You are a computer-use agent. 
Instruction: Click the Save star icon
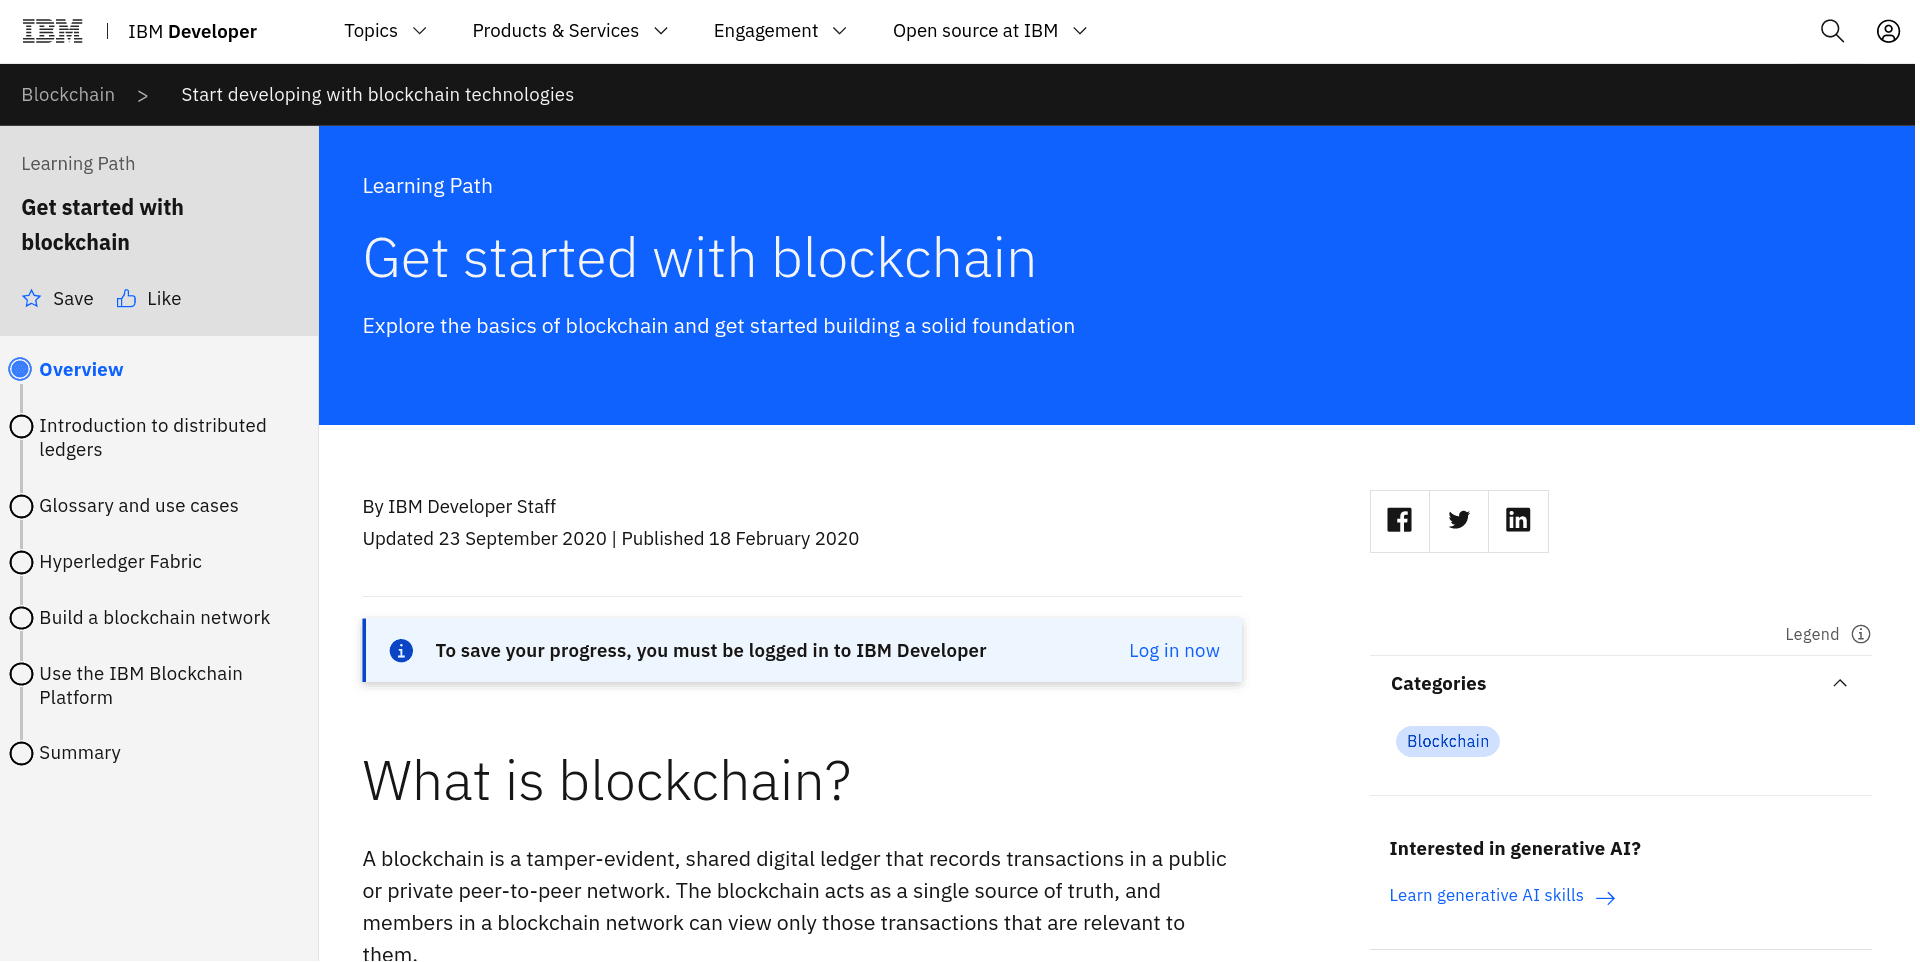click(x=32, y=299)
